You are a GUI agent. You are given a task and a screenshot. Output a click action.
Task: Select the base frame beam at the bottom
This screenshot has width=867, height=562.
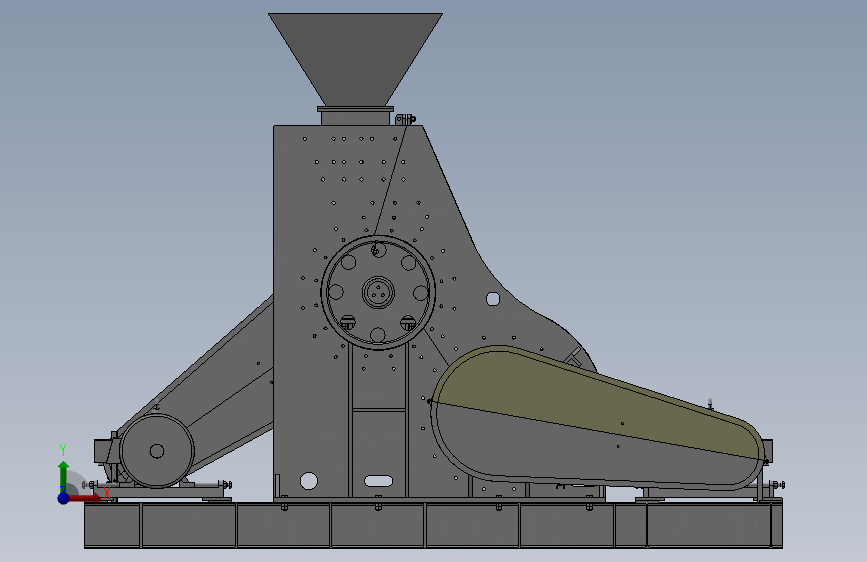(x=433, y=525)
